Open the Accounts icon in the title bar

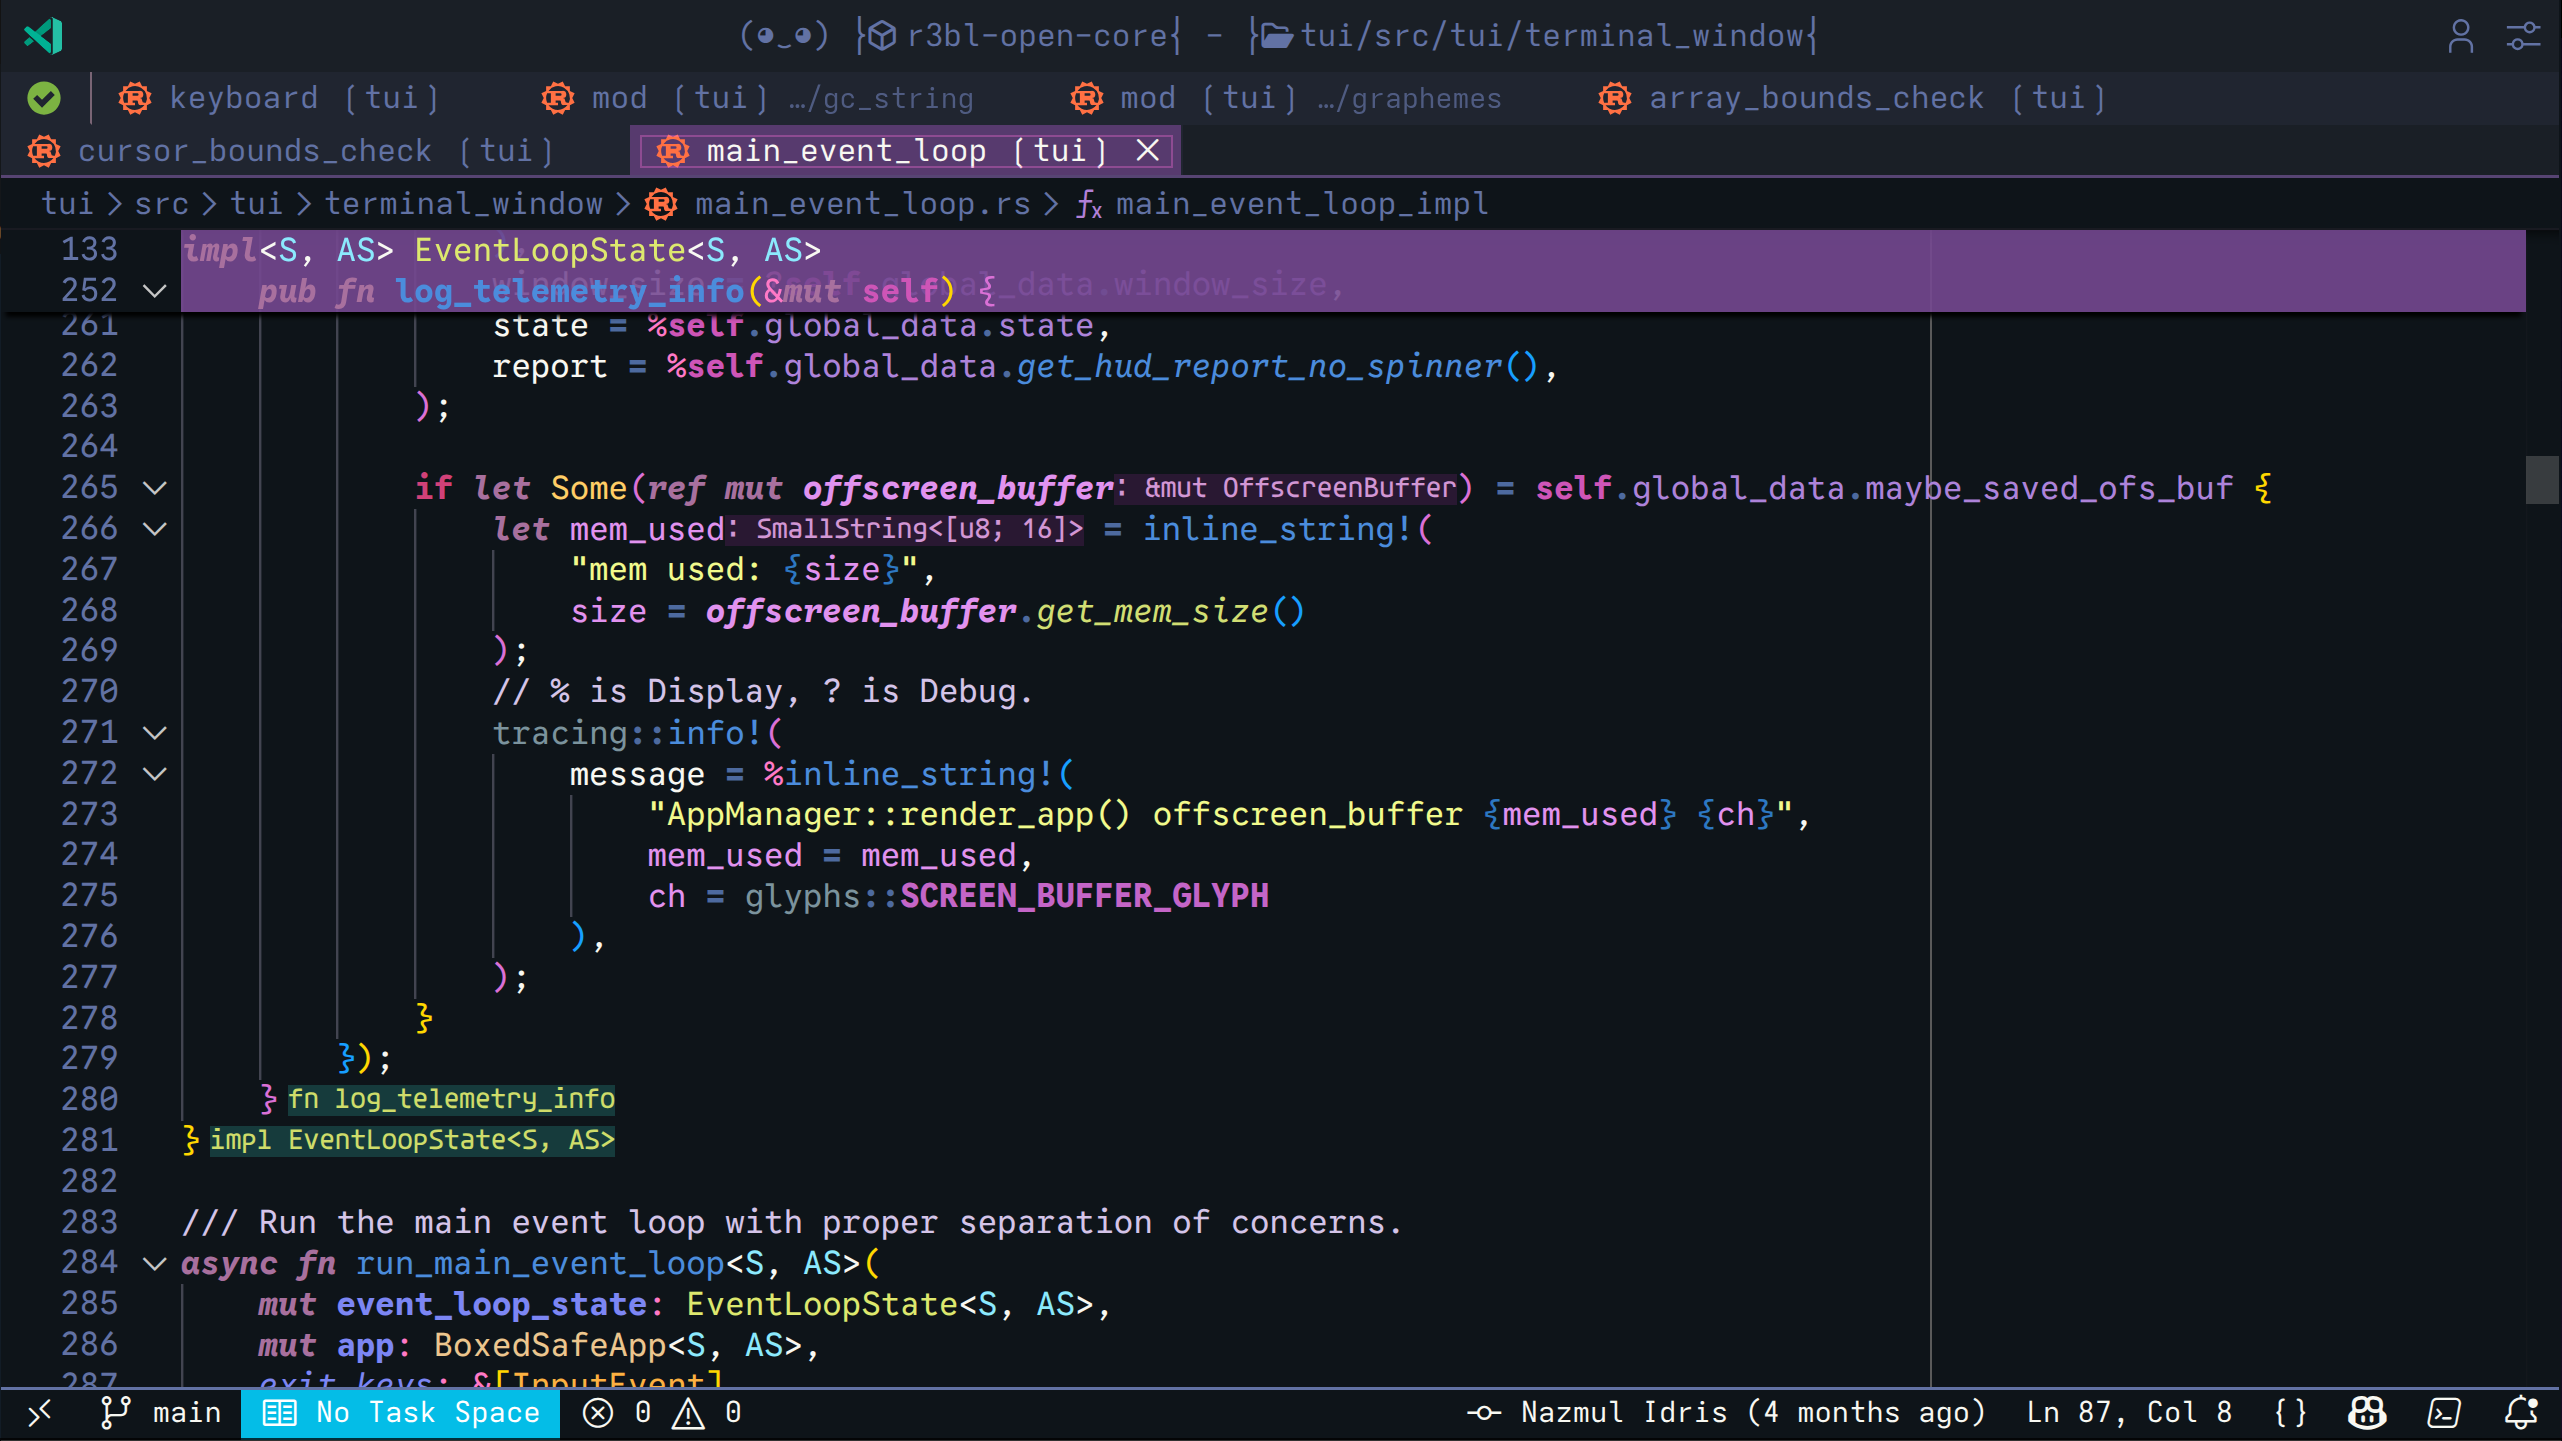[x=2461, y=36]
